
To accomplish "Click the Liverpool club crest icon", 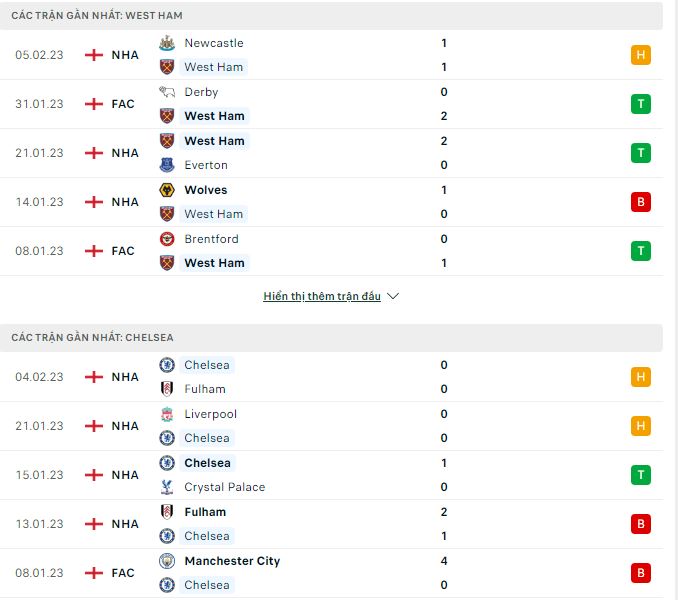I will tap(167, 414).
